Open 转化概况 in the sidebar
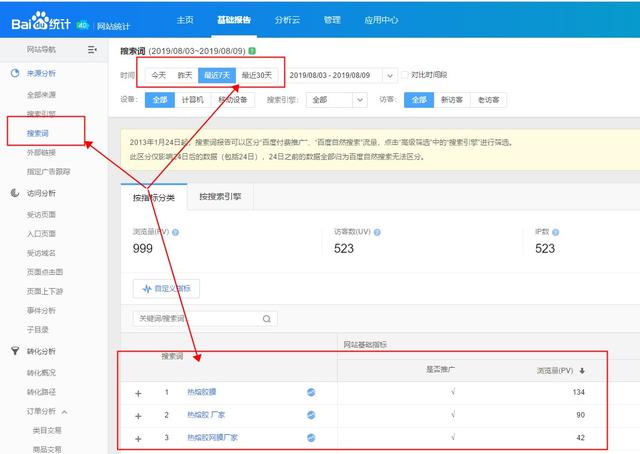 [x=41, y=373]
